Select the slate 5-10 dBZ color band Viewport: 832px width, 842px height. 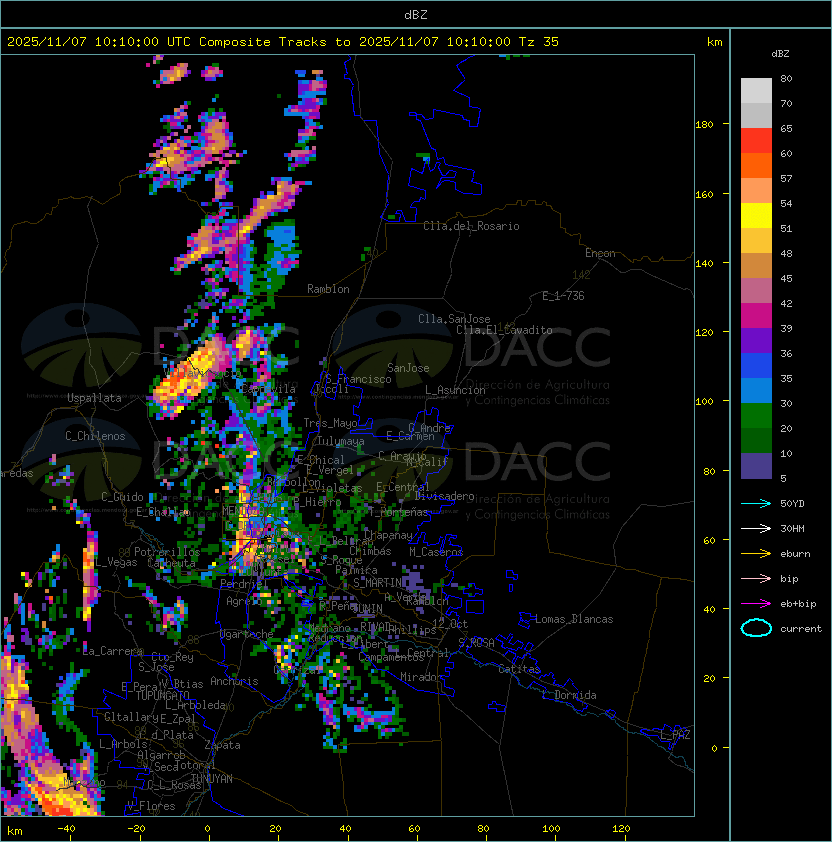[756, 466]
